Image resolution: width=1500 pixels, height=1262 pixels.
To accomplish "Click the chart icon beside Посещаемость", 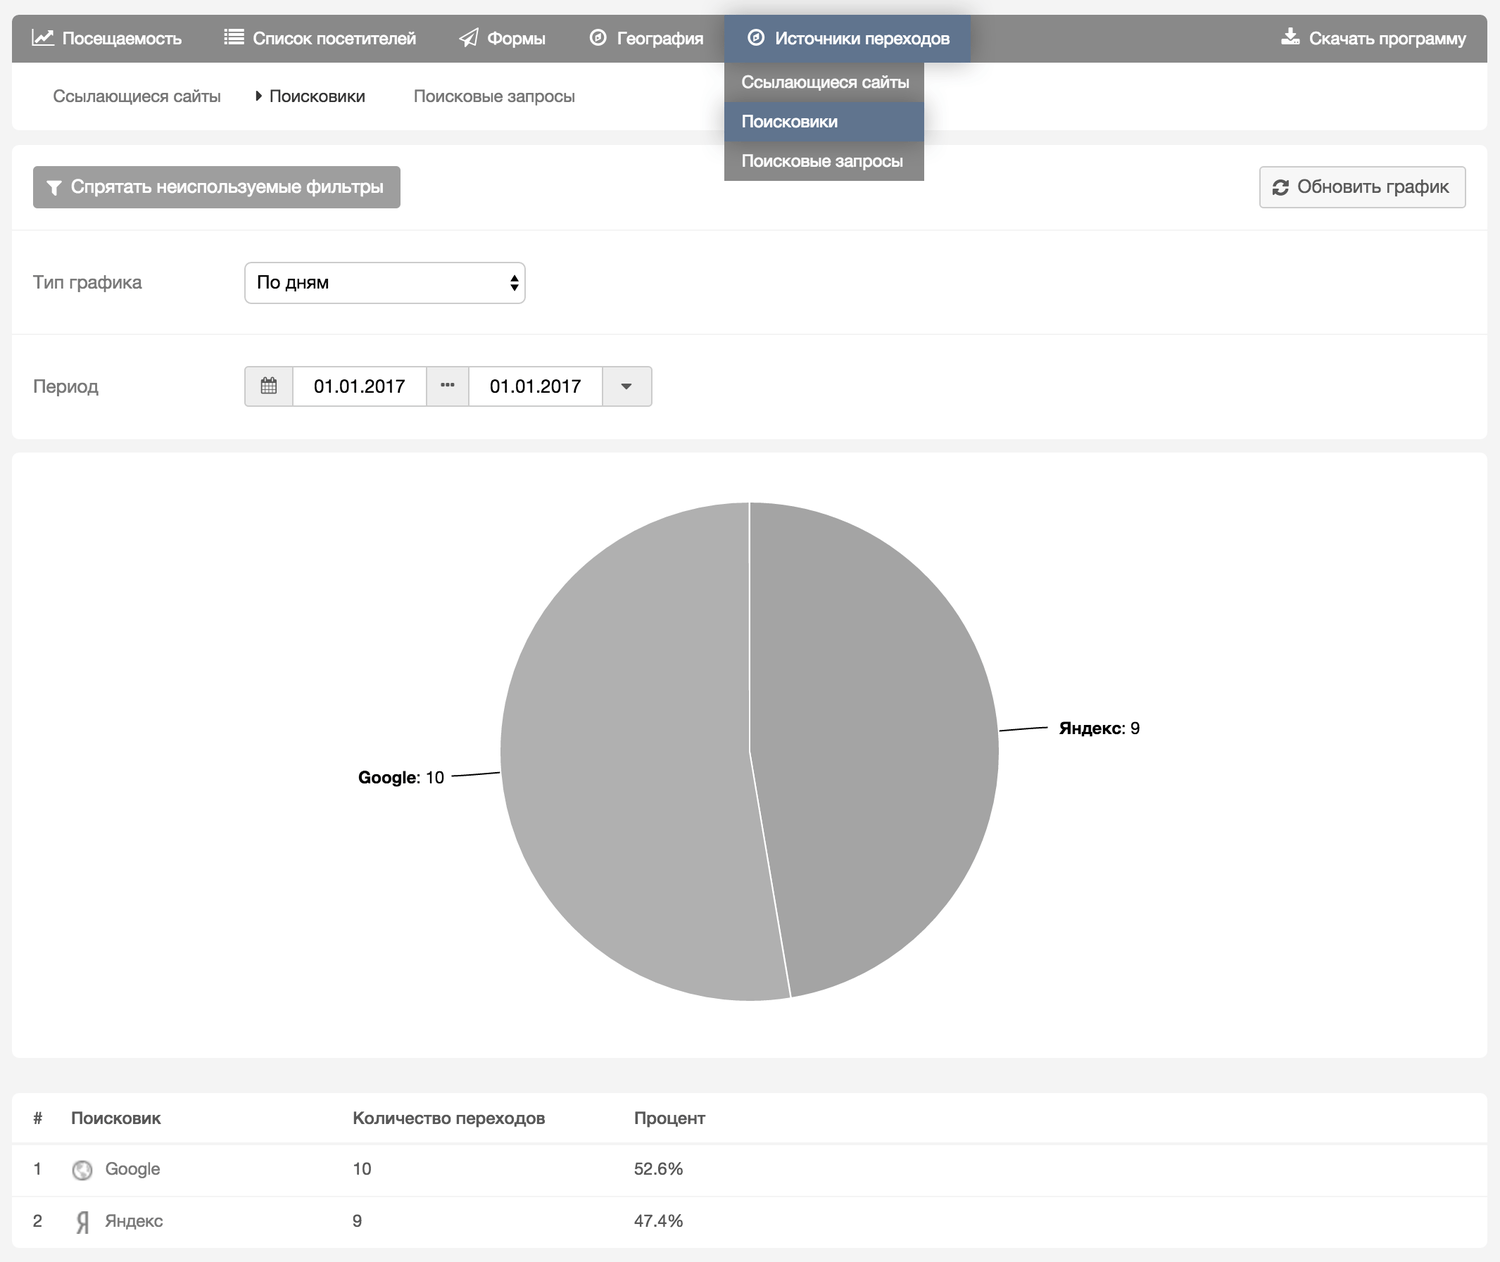I will (x=43, y=38).
